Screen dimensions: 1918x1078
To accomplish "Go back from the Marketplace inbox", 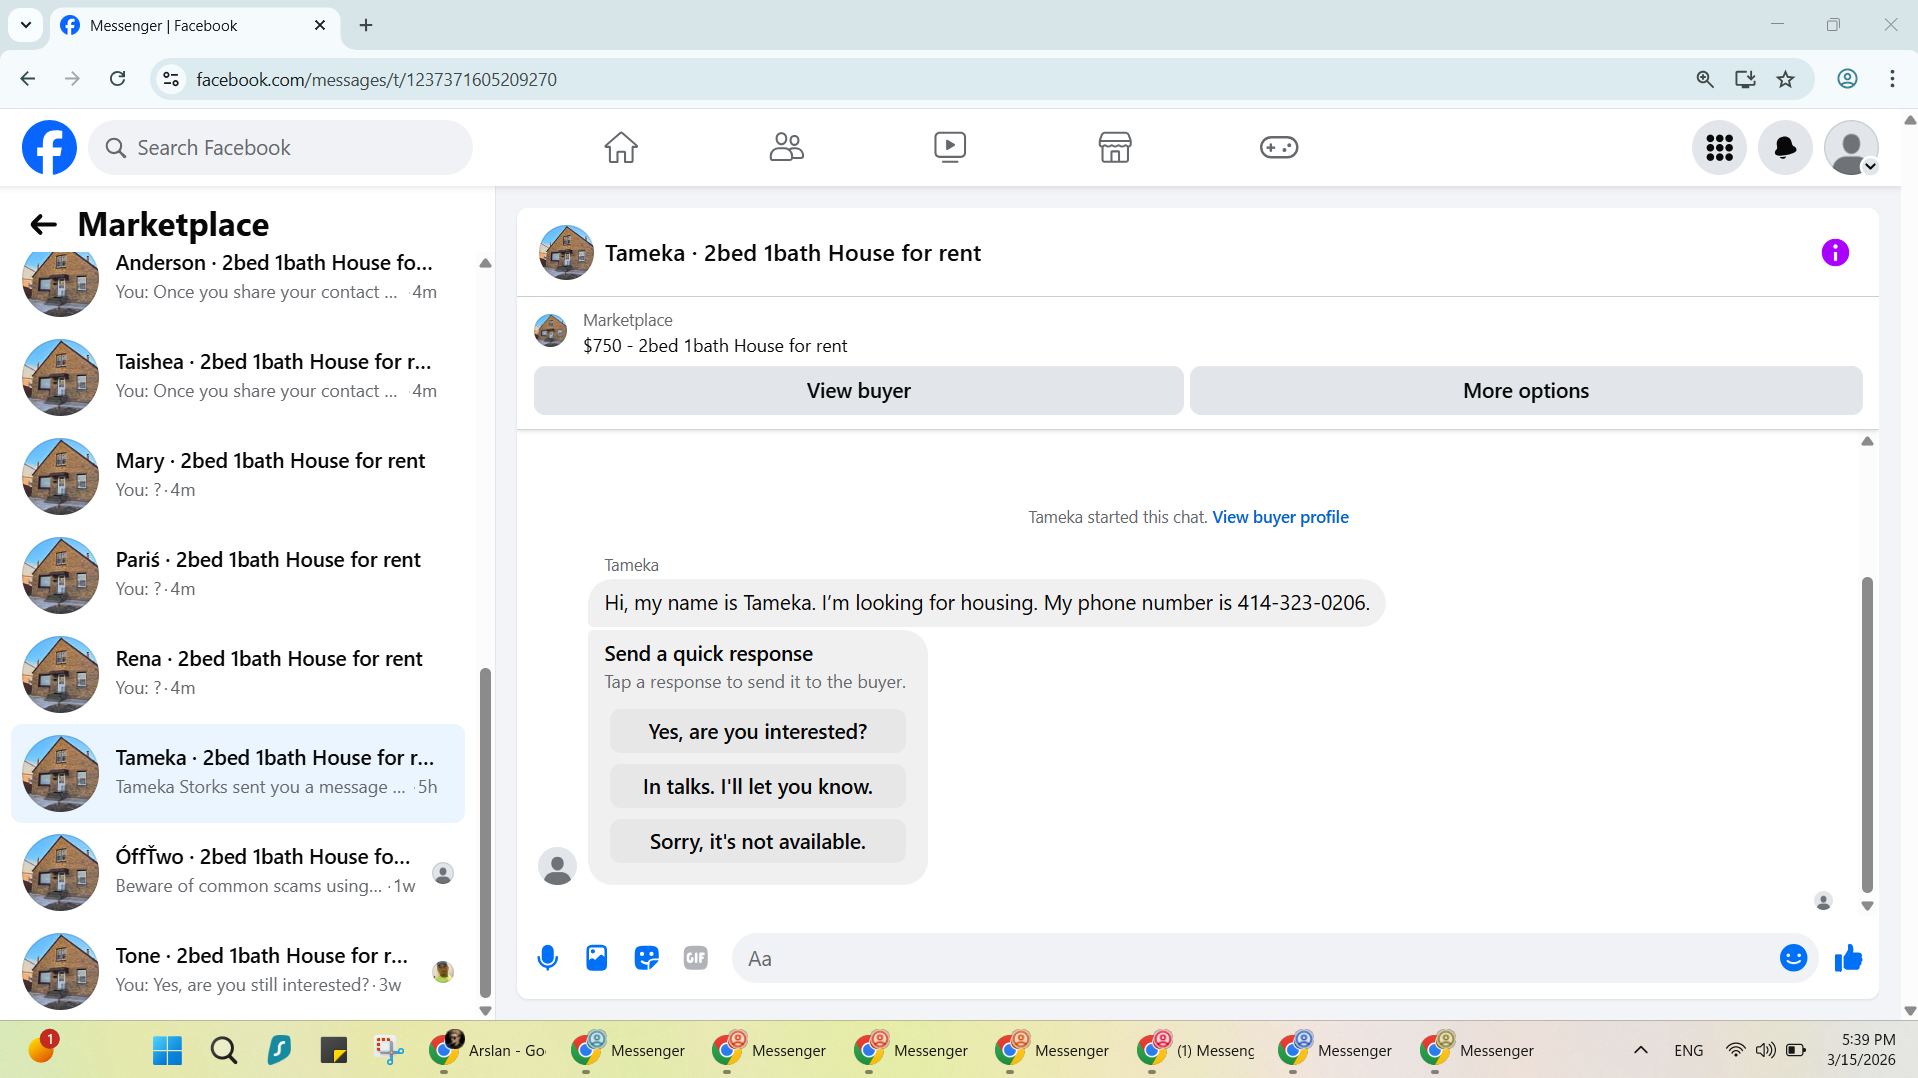I will 43,224.
